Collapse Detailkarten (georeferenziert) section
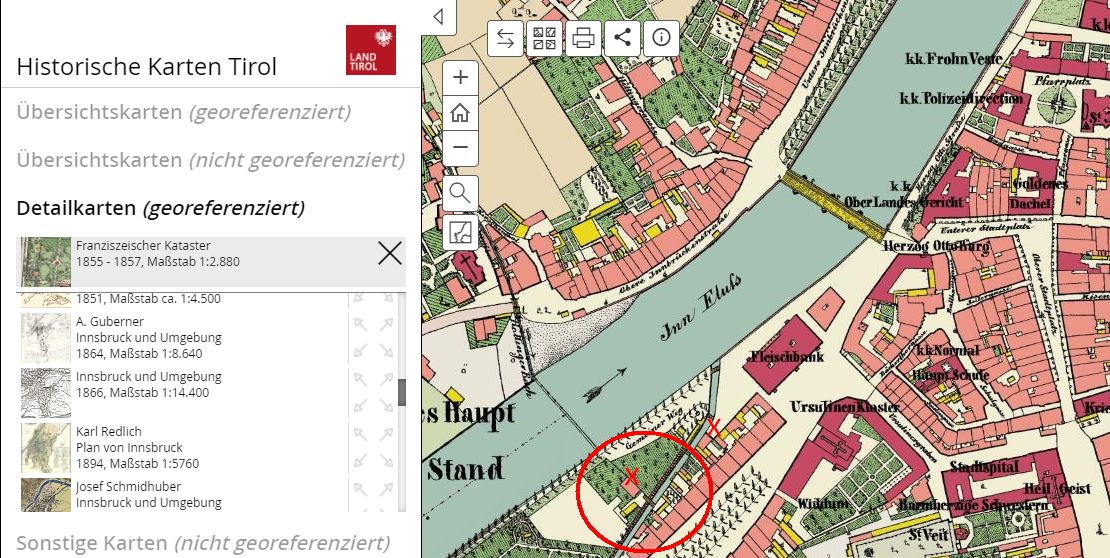 [161, 208]
